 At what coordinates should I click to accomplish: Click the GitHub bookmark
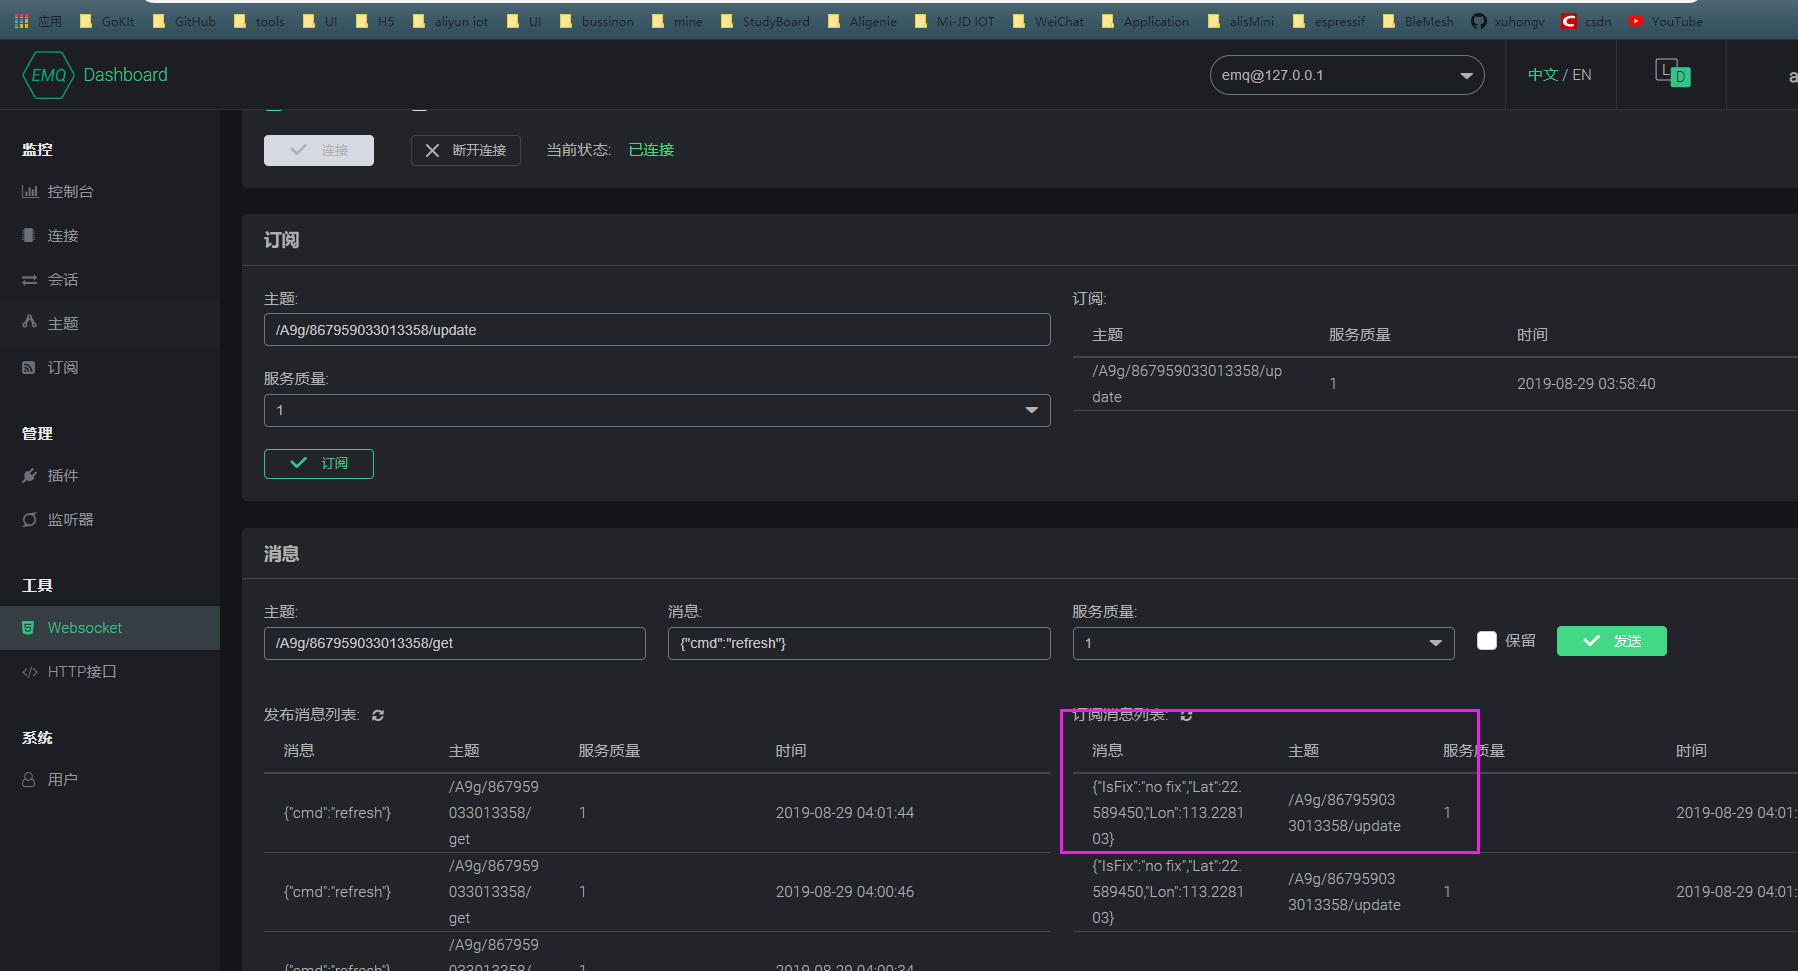pyautogui.click(x=184, y=21)
